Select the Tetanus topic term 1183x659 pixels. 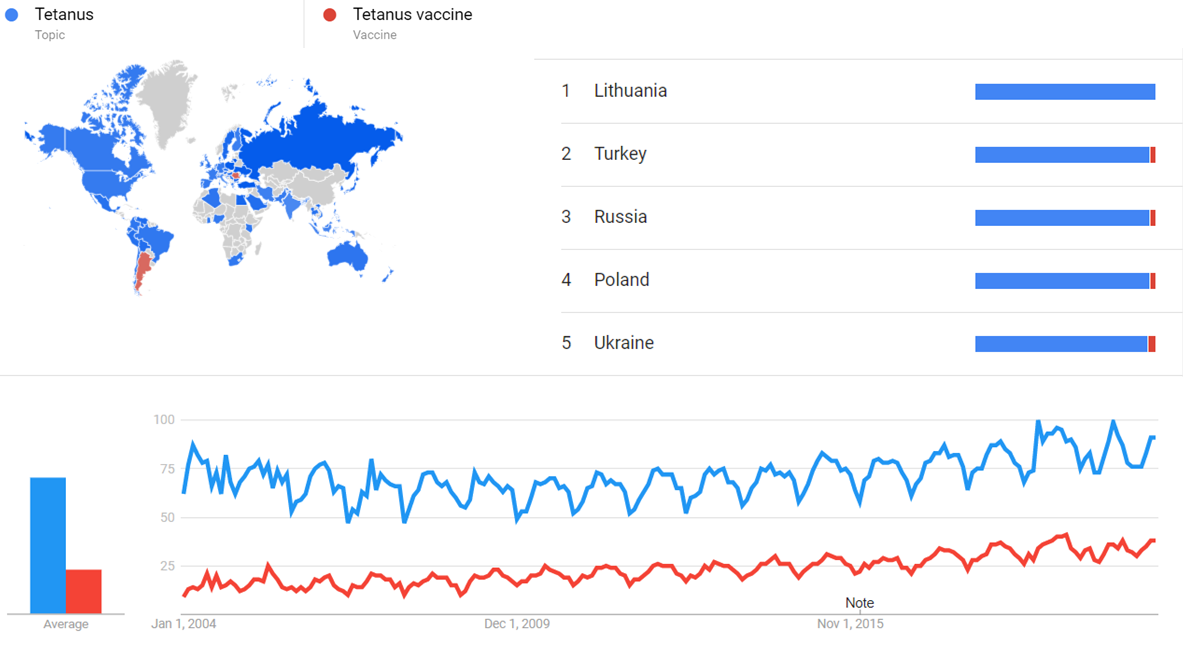pos(64,15)
